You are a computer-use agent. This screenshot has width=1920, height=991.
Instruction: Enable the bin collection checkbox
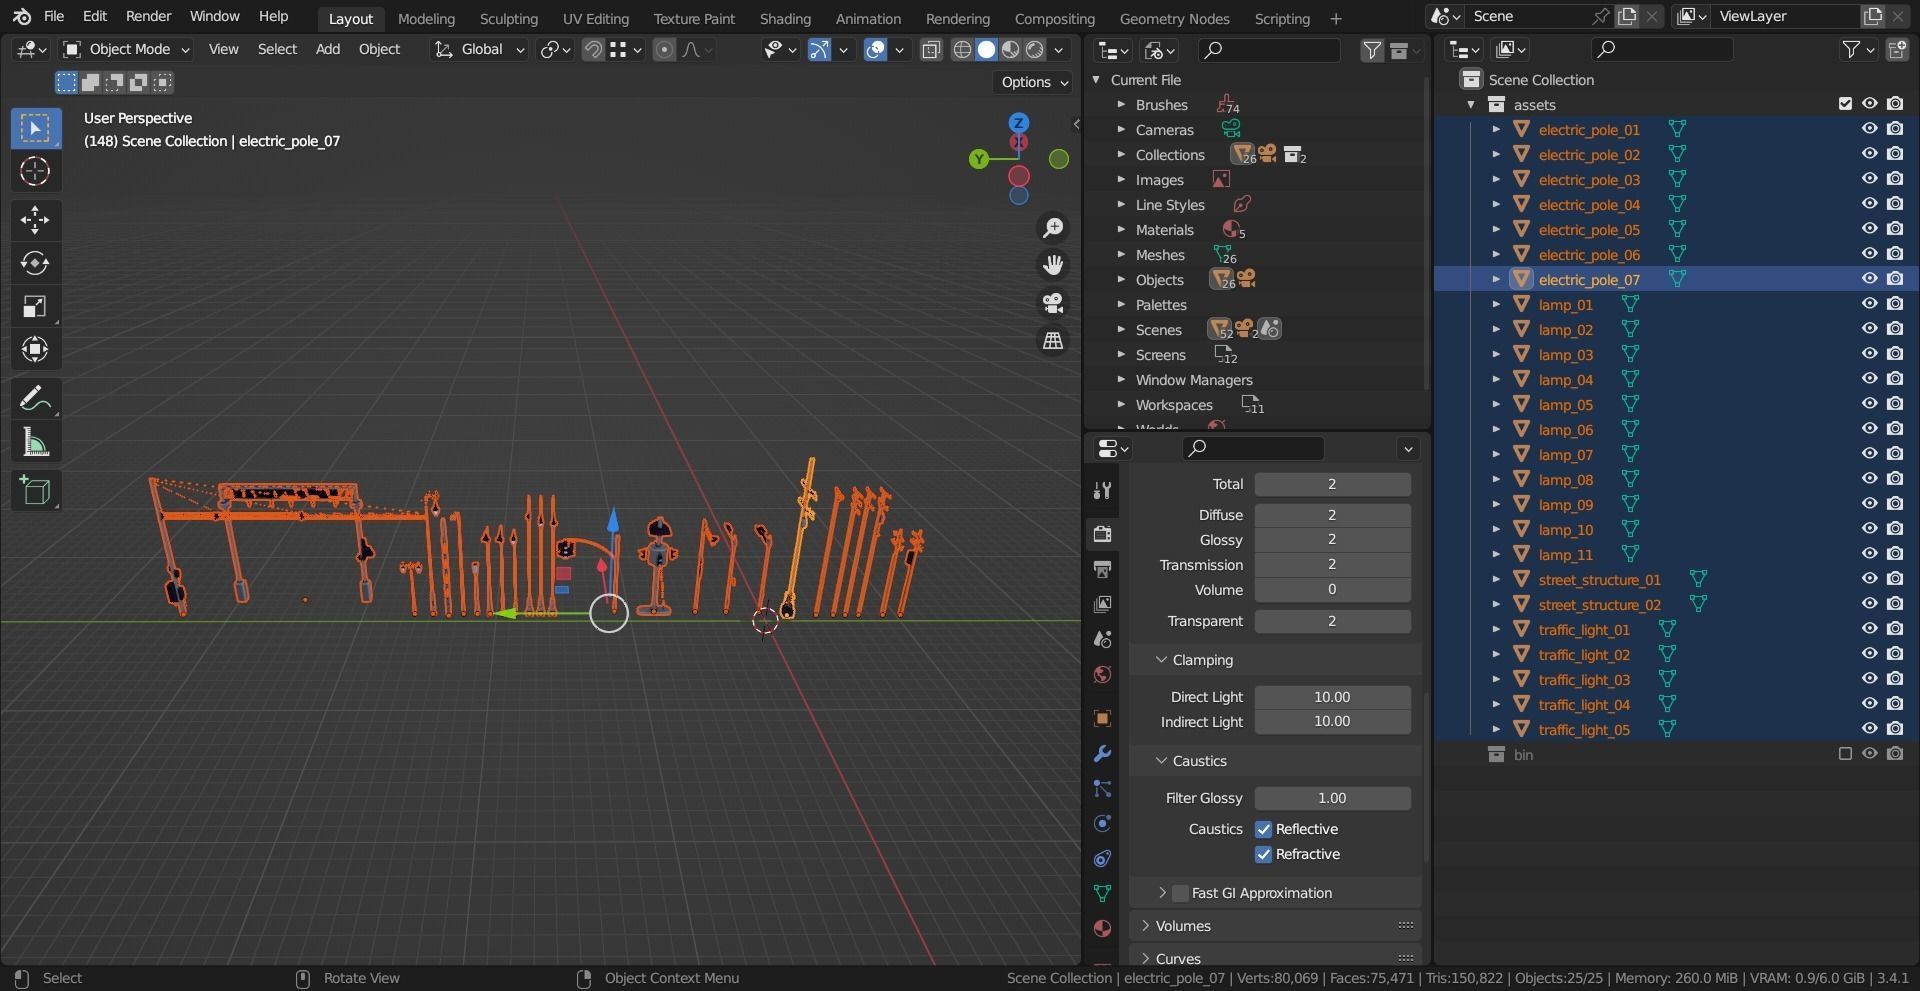tap(1845, 754)
